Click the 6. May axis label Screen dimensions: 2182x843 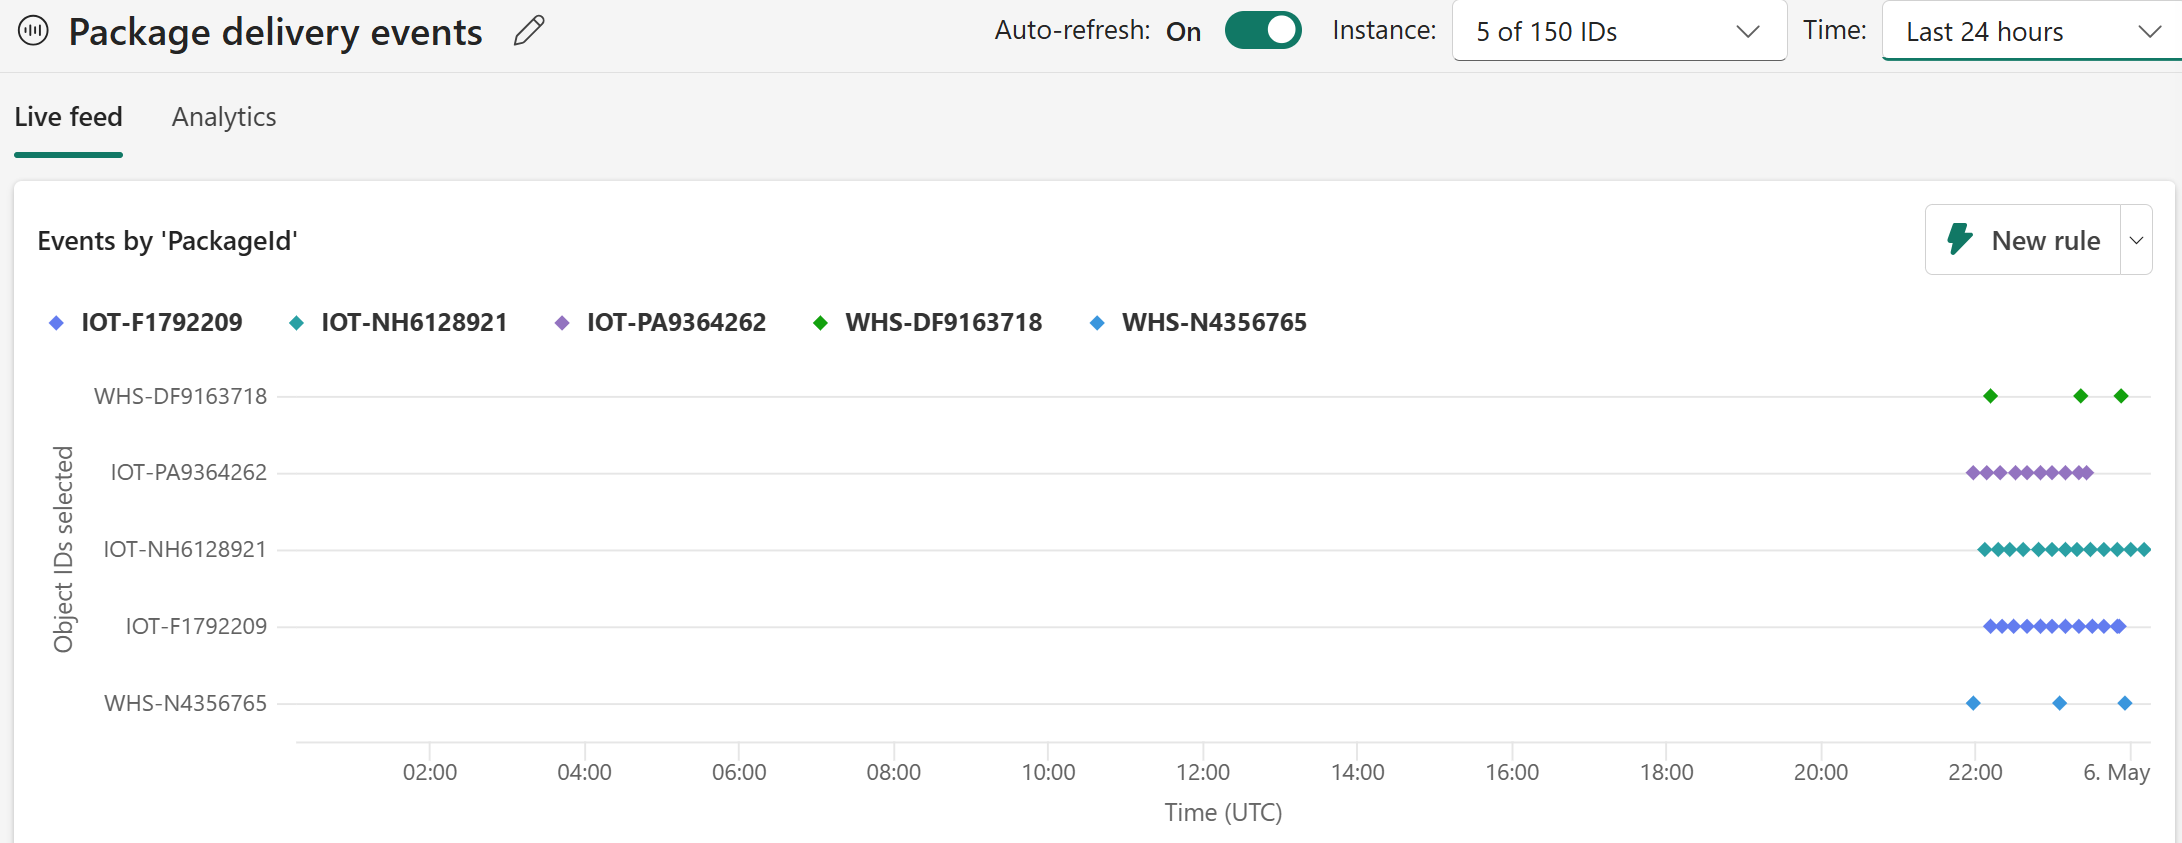(2116, 772)
